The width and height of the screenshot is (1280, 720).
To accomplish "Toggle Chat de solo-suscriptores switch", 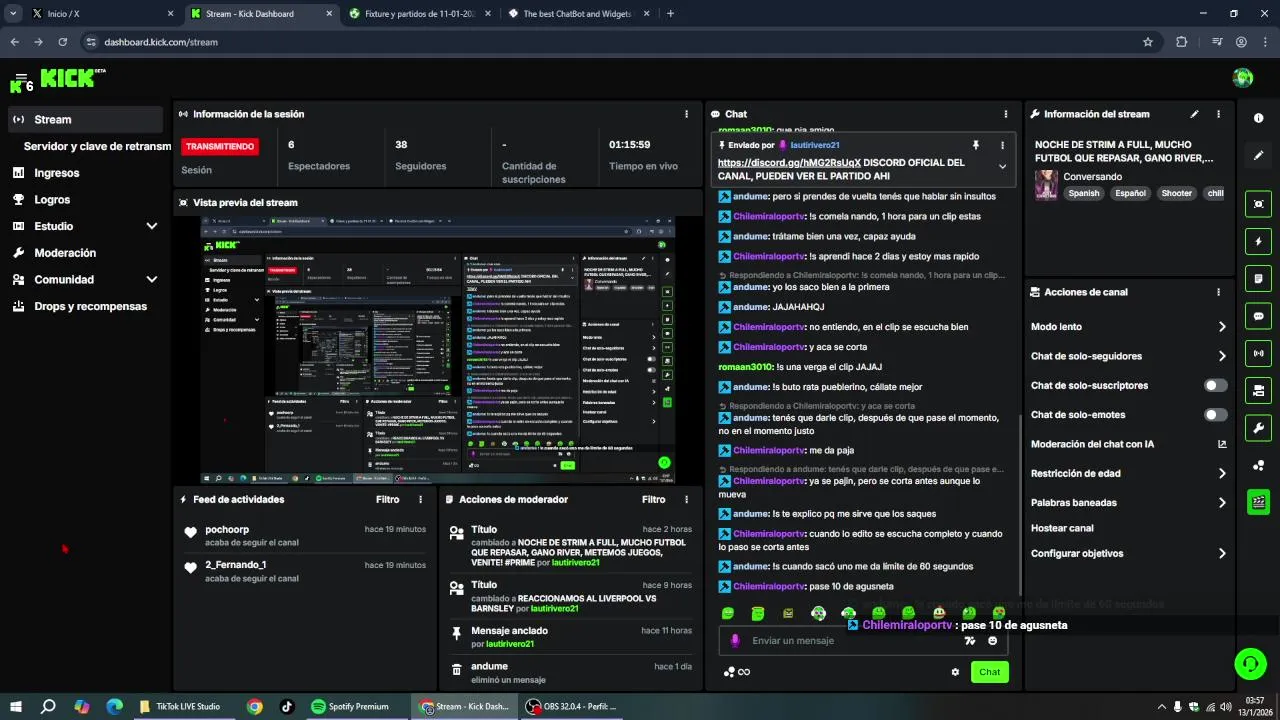I will point(1216,385).
